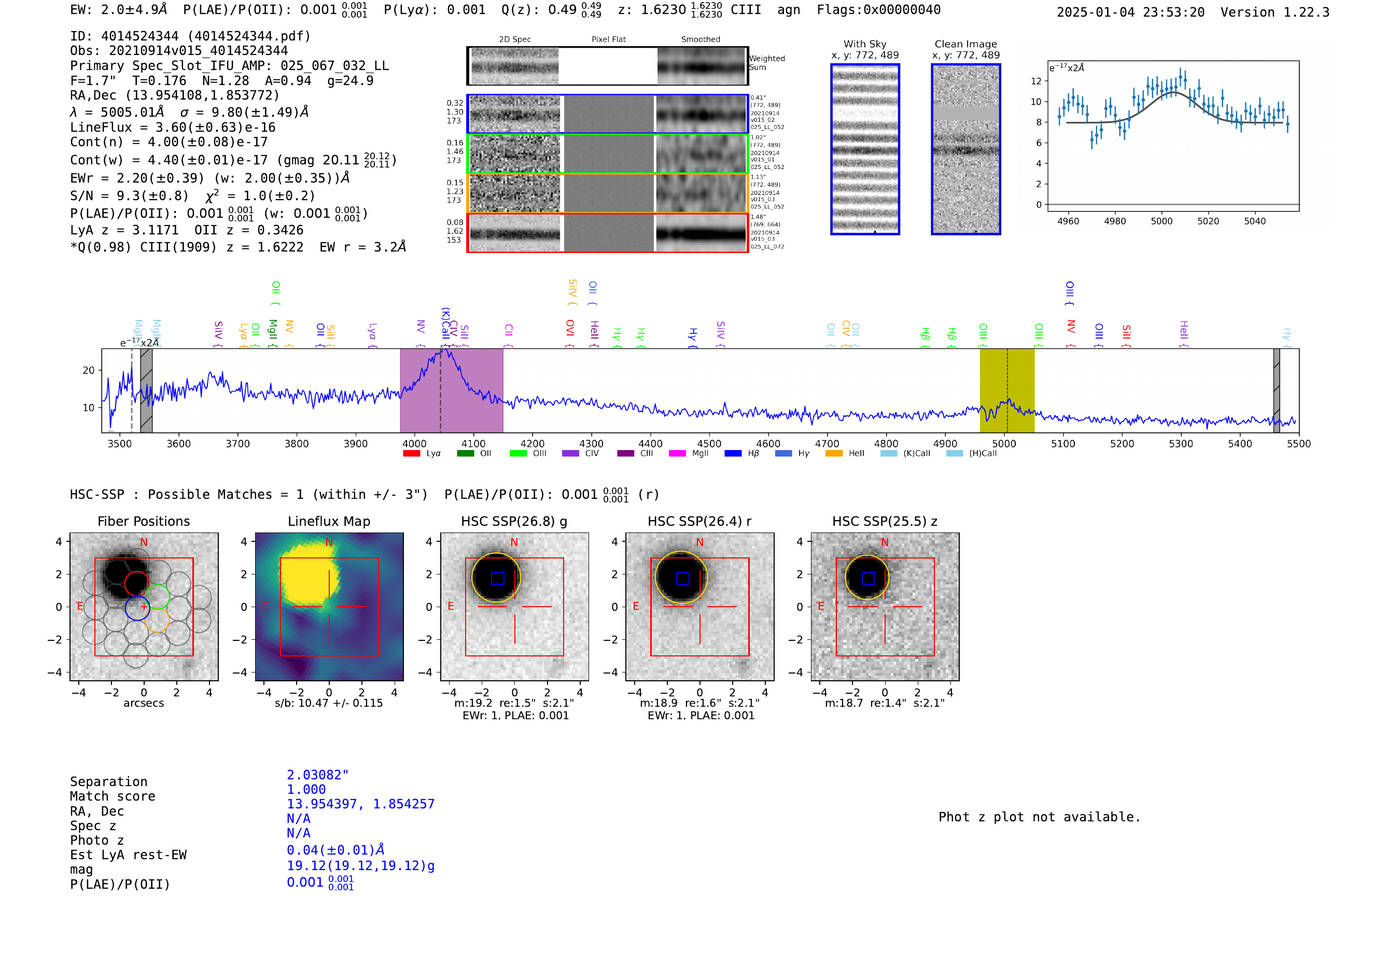The height and width of the screenshot is (953, 1400).
Task: Click the *Q(0.98) CIII(1909) line
Action: pyautogui.click(x=238, y=247)
